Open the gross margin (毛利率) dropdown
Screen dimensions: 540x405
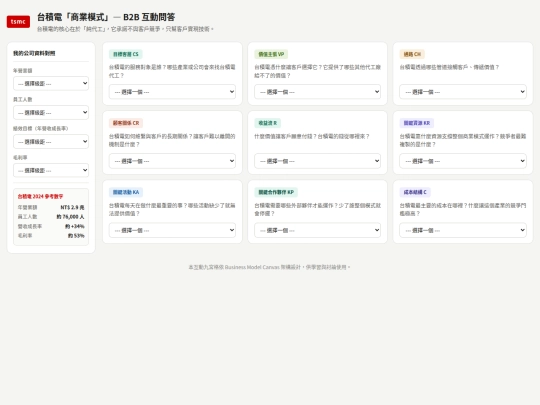[51, 170]
